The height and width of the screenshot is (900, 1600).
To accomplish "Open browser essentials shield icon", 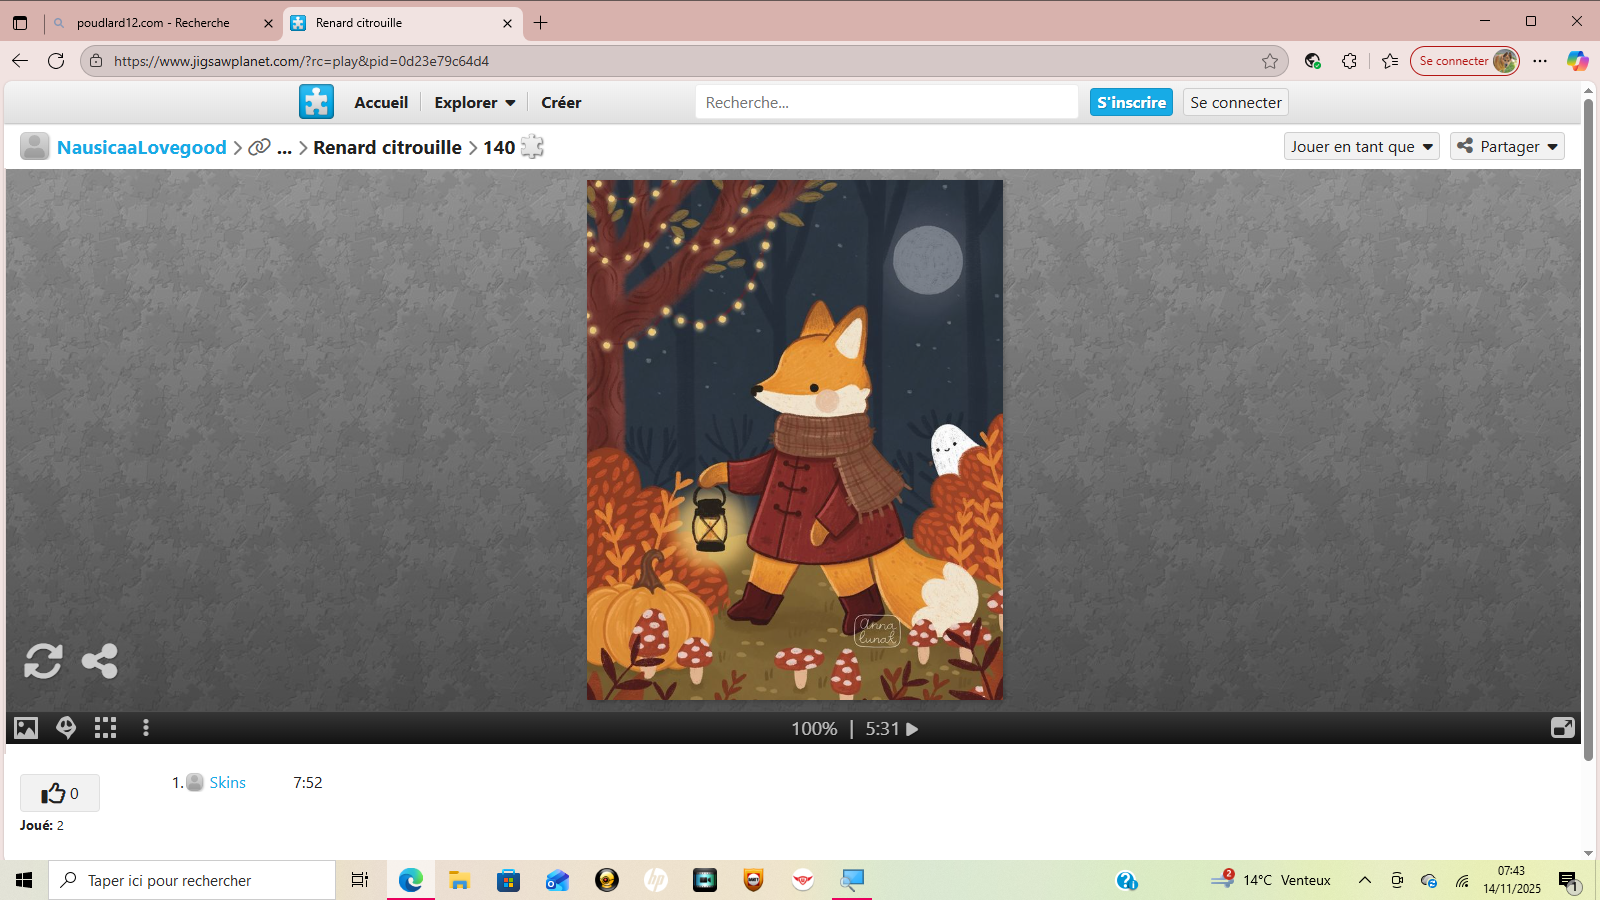I will 1313,61.
